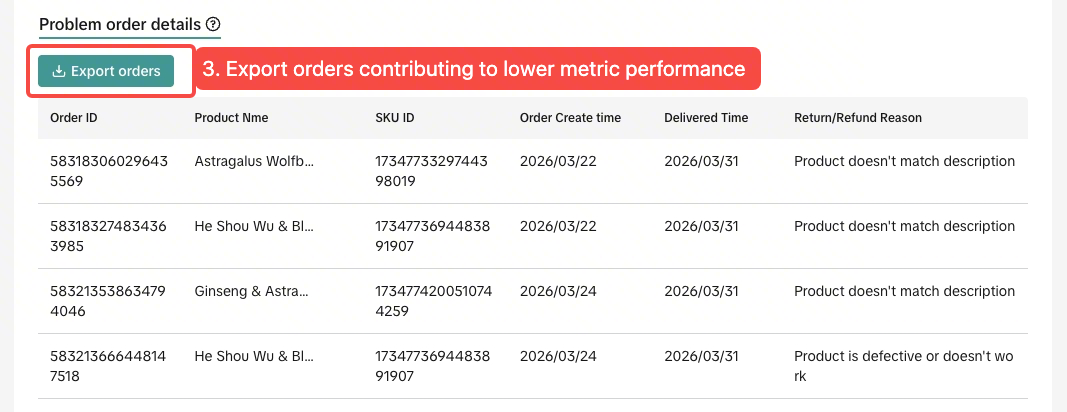Click the Product Nme column header

pyautogui.click(x=231, y=118)
